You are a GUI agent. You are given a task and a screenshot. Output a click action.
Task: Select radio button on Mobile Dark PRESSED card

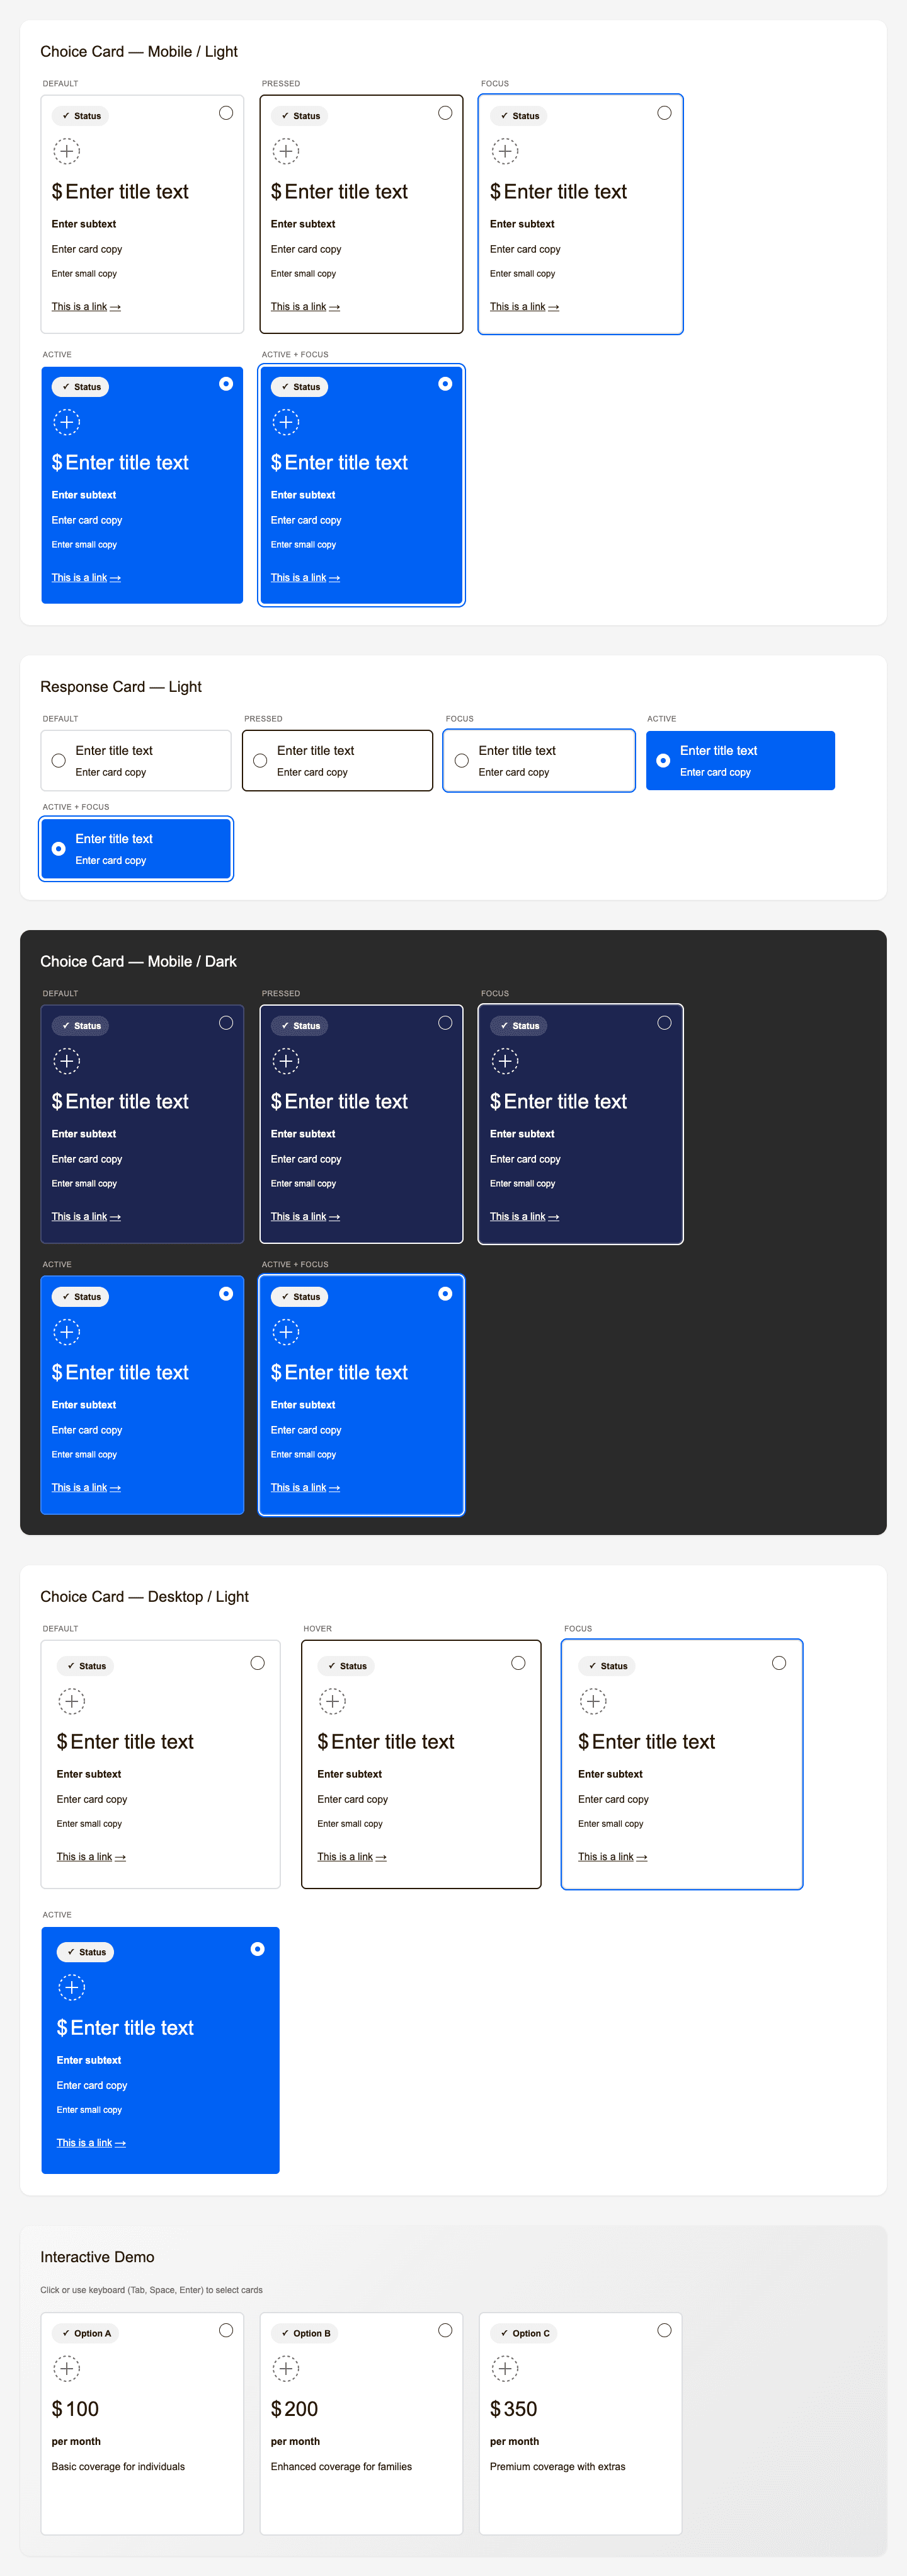click(445, 1024)
